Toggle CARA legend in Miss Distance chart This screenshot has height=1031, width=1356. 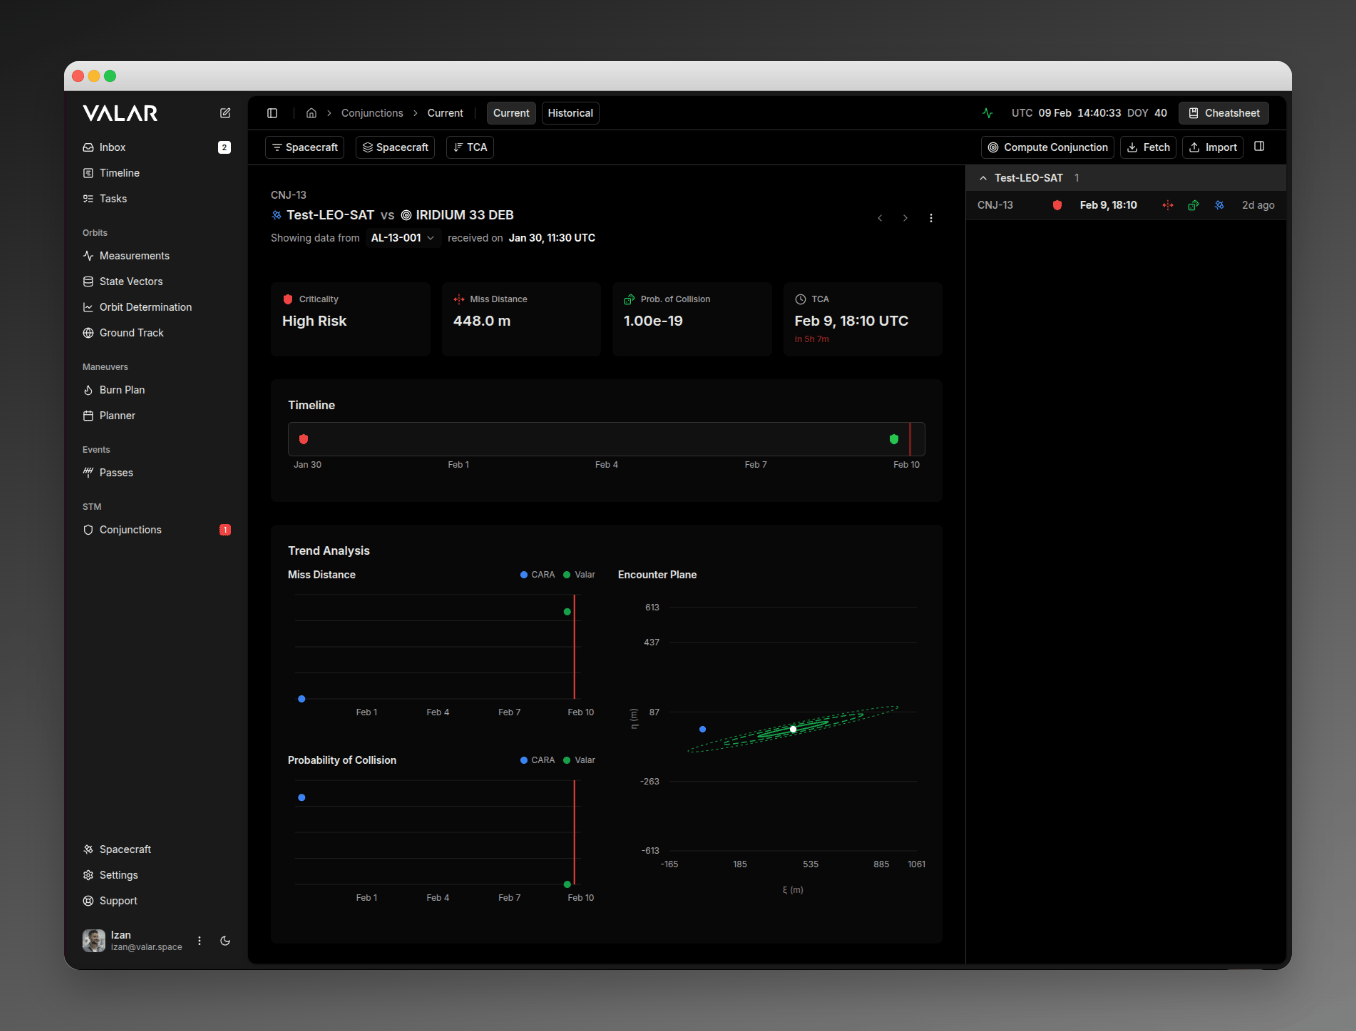[x=538, y=575]
